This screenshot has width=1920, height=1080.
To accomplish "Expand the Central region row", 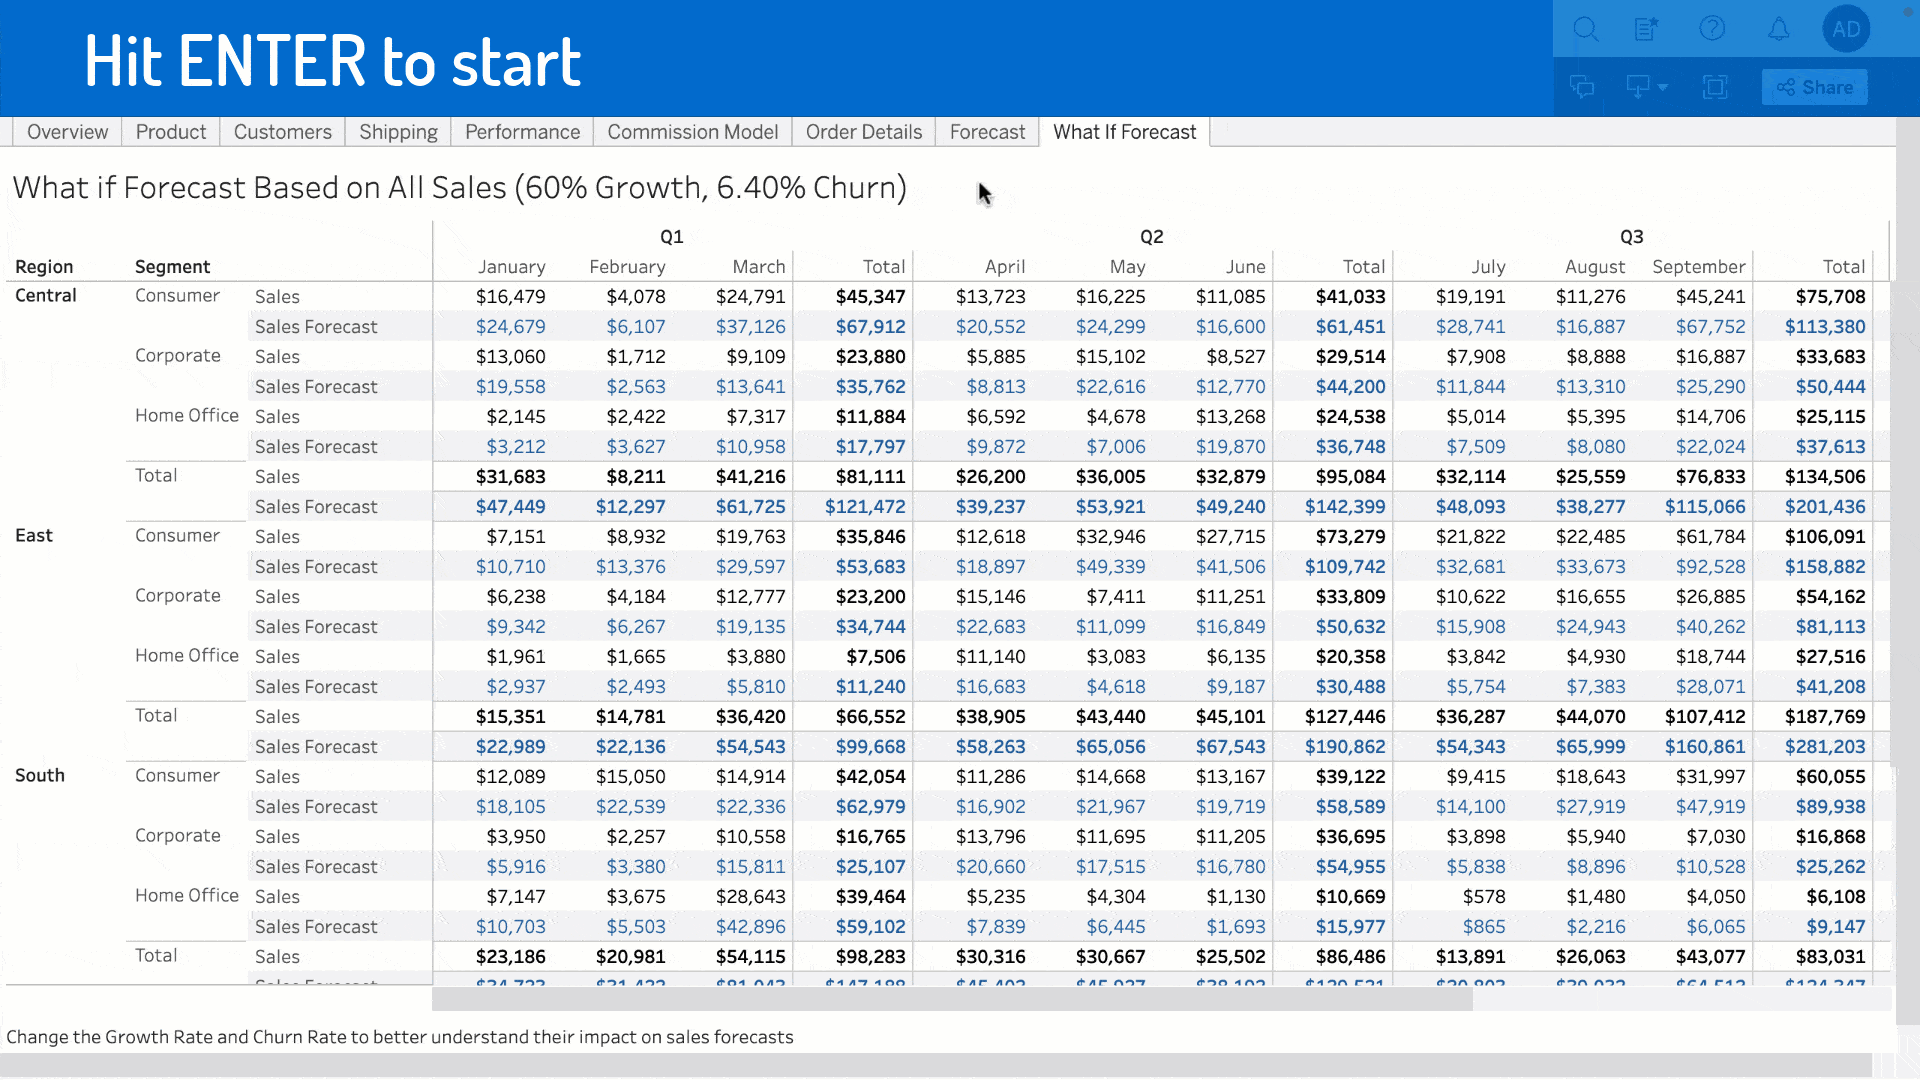I will [44, 295].
